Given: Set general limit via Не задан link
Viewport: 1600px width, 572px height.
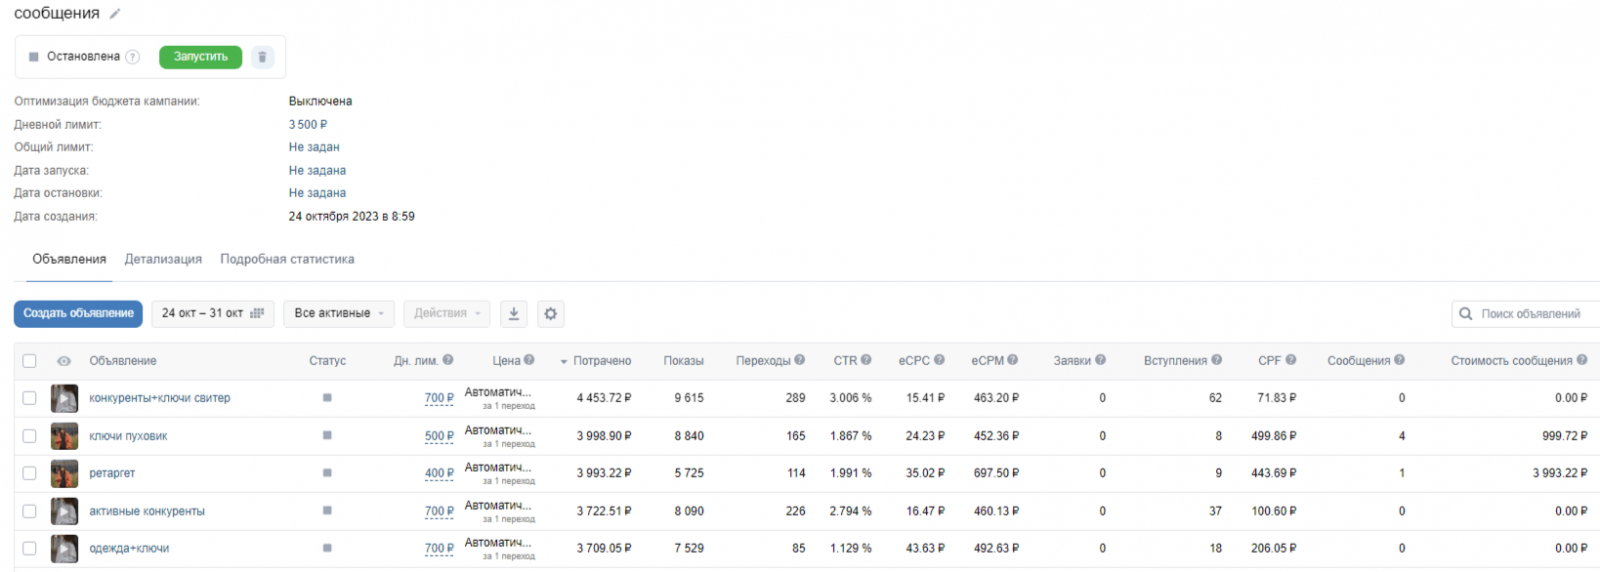Looking at the screenshot, I should pyautogui.click(x=314, y=147).
